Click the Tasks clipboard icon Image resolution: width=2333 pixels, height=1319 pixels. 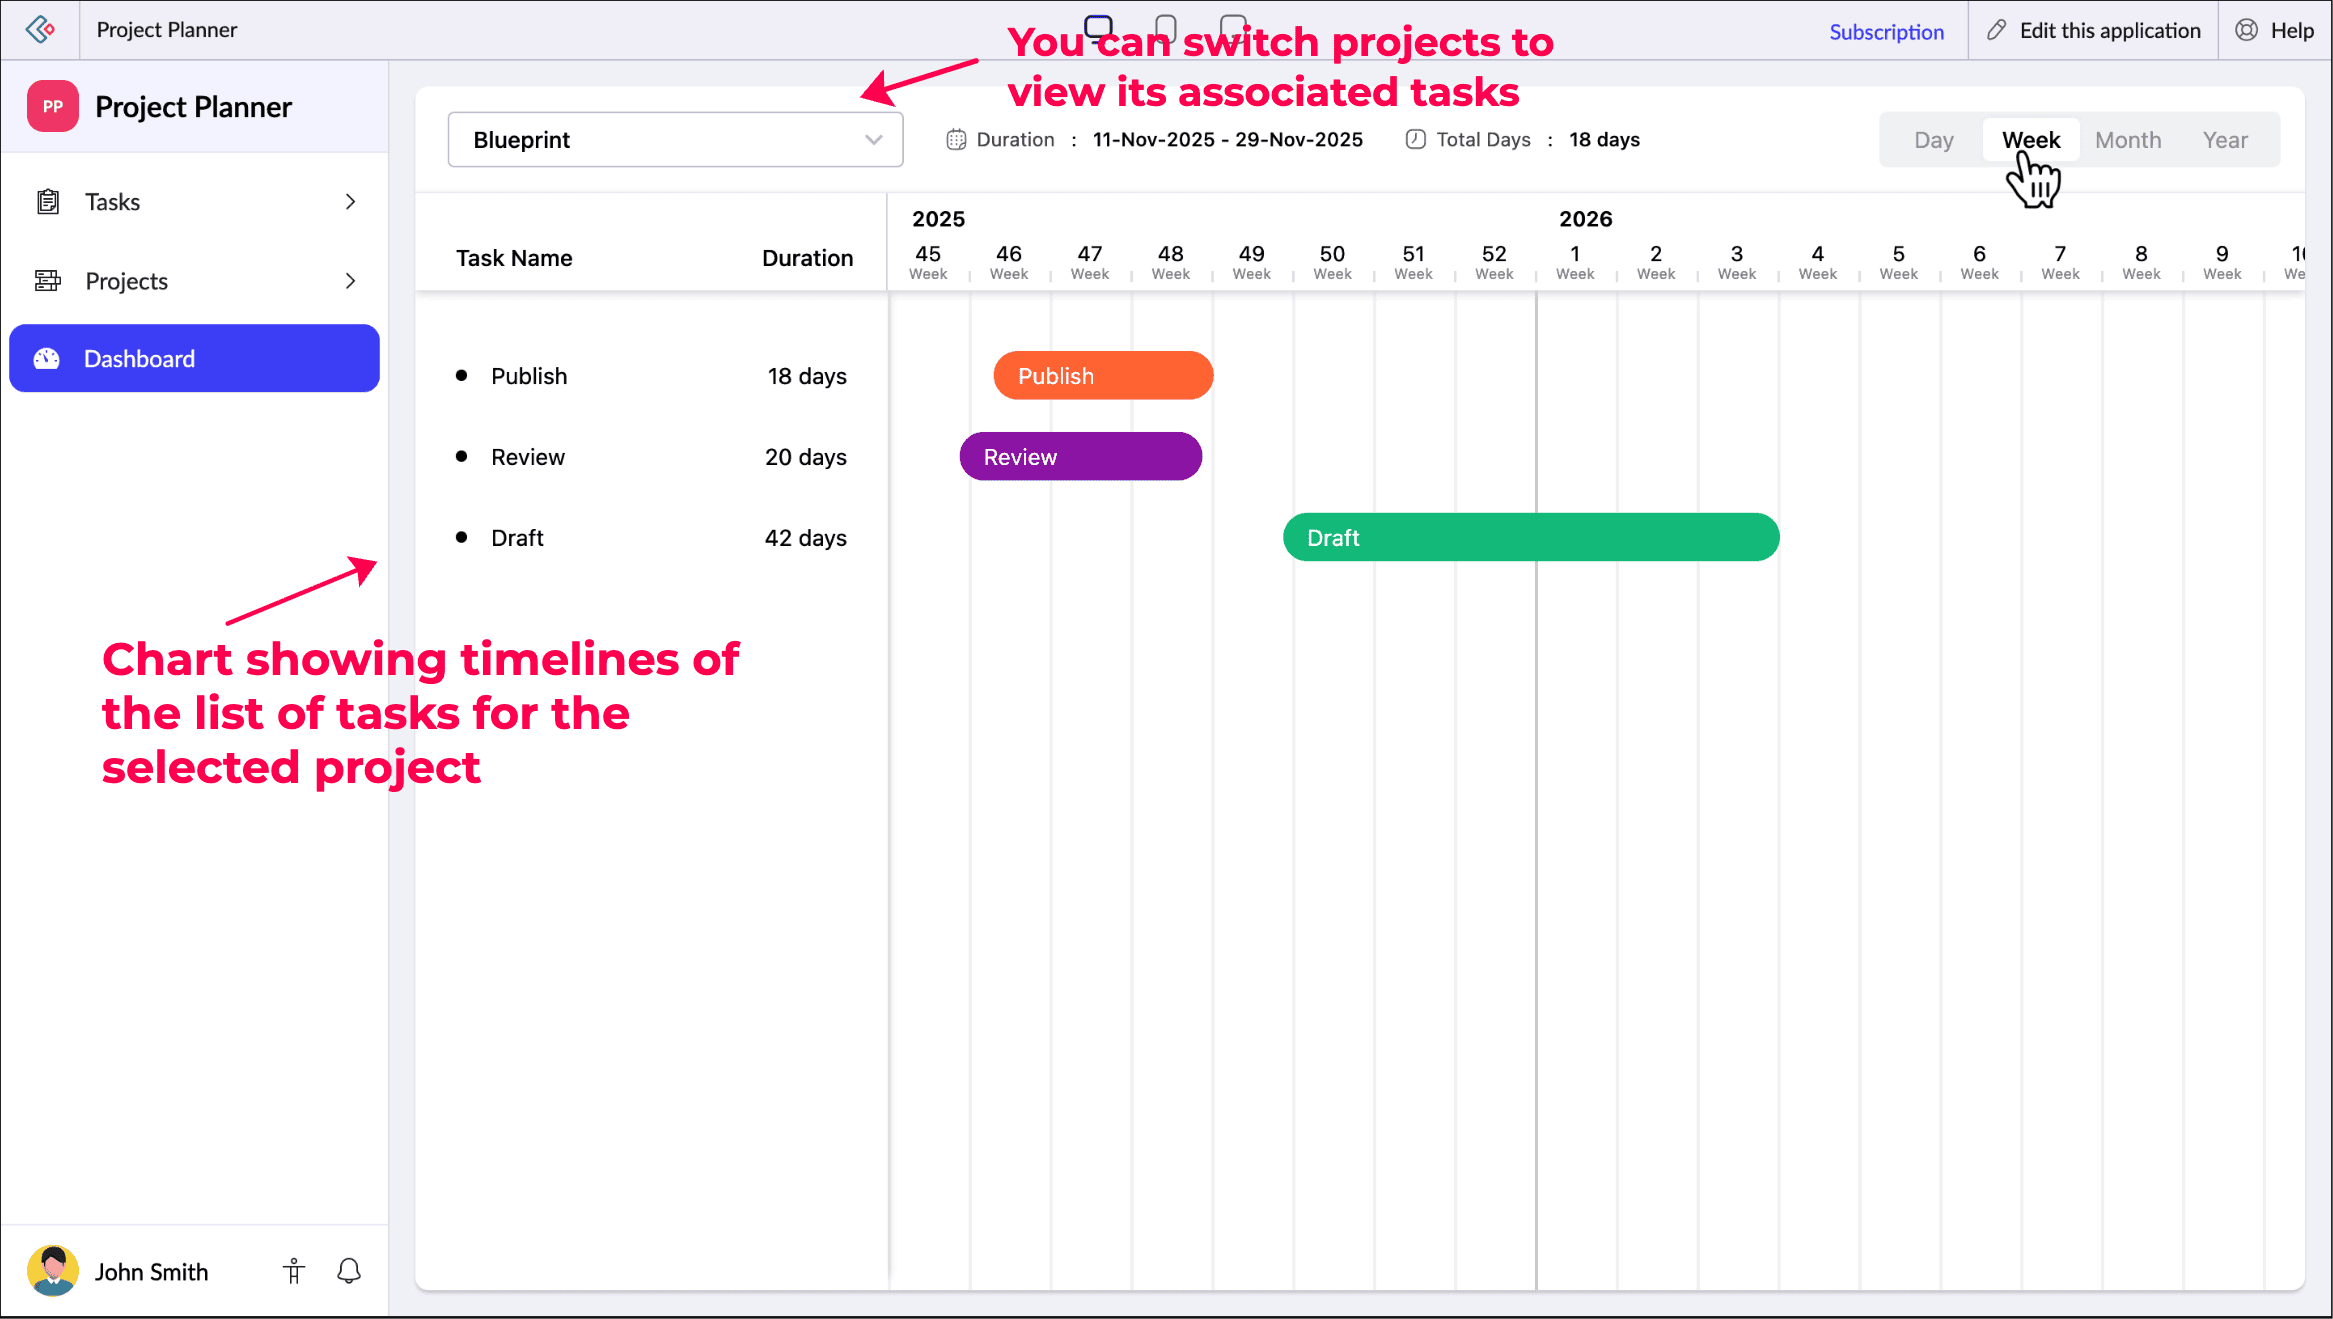coord(48,202)
